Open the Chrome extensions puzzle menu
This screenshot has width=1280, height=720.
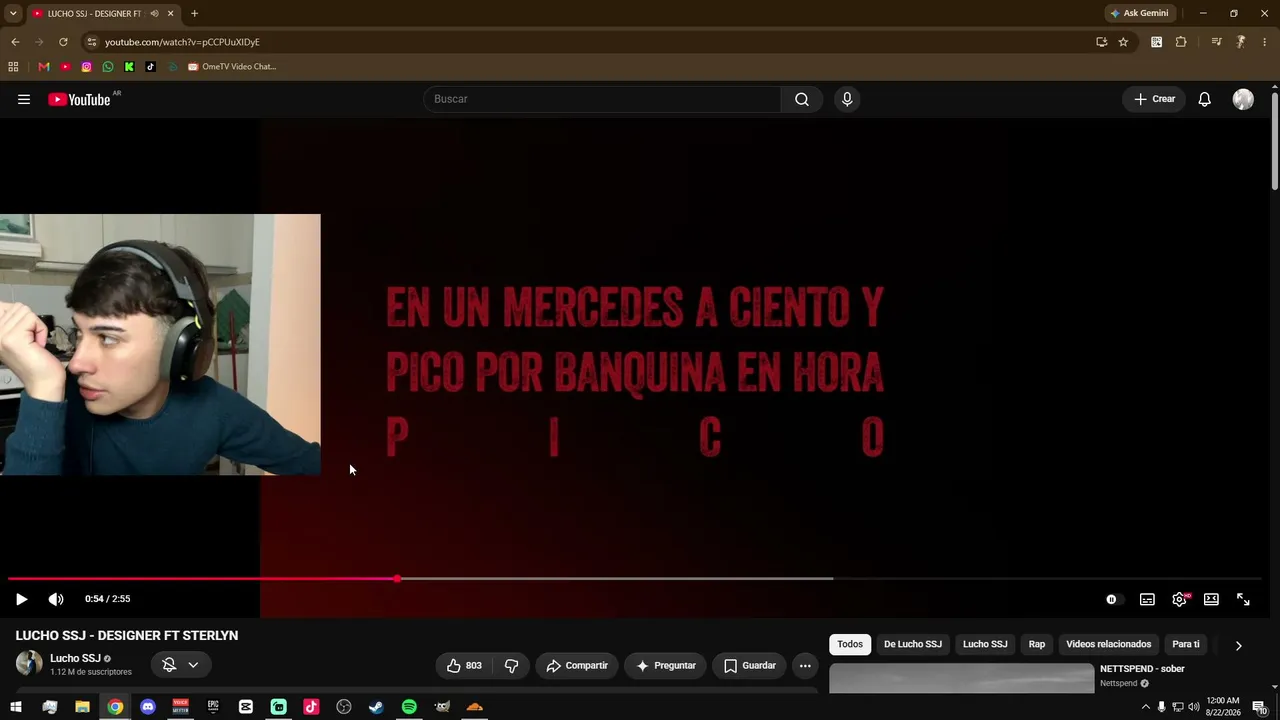[x=1181, y=42]
